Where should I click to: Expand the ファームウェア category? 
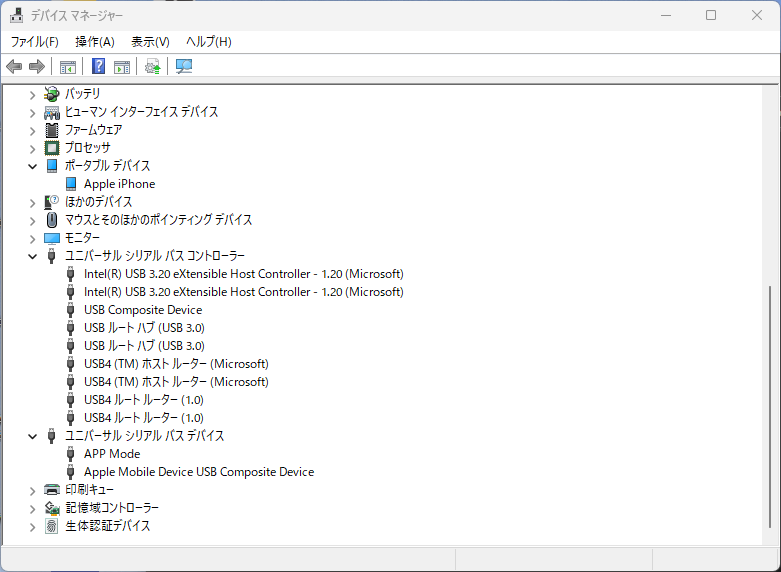(x=32, y=131)
